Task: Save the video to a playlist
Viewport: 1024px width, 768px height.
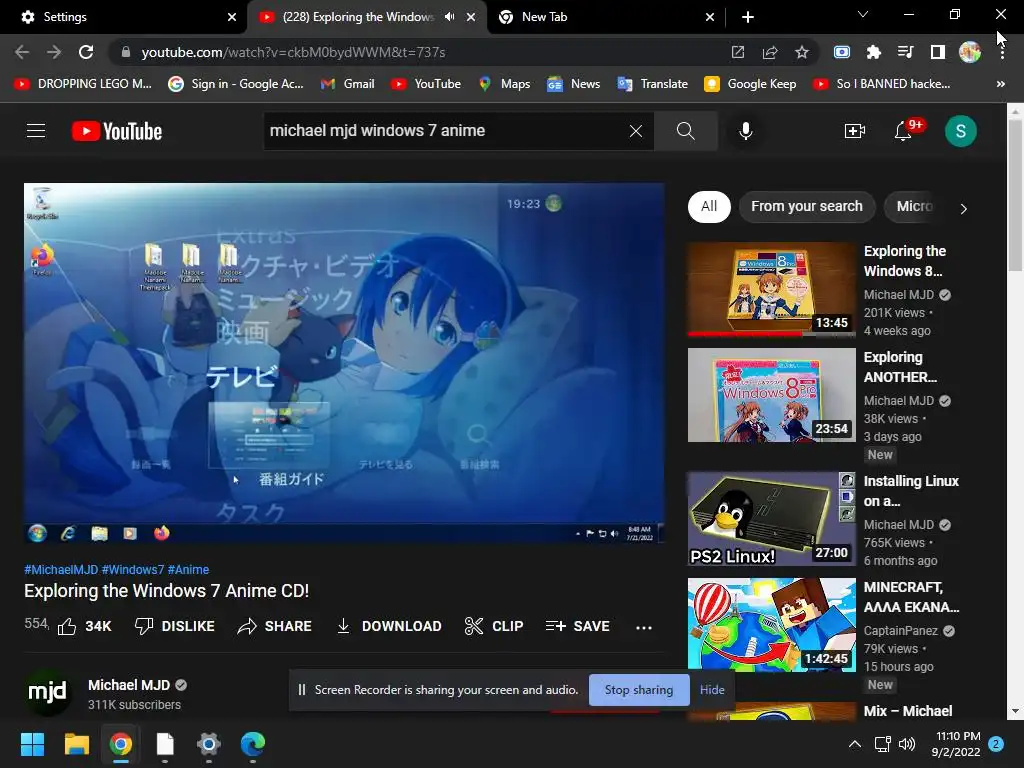Action: 577,626
